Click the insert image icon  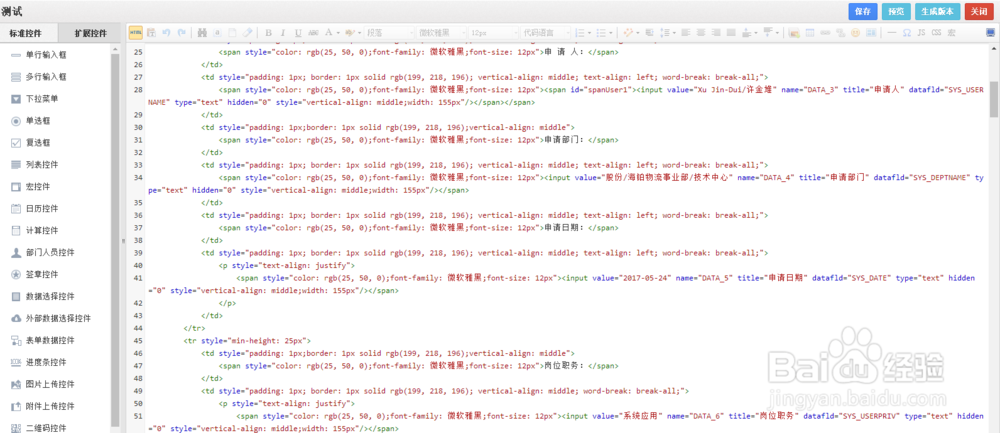pos(794,33)
